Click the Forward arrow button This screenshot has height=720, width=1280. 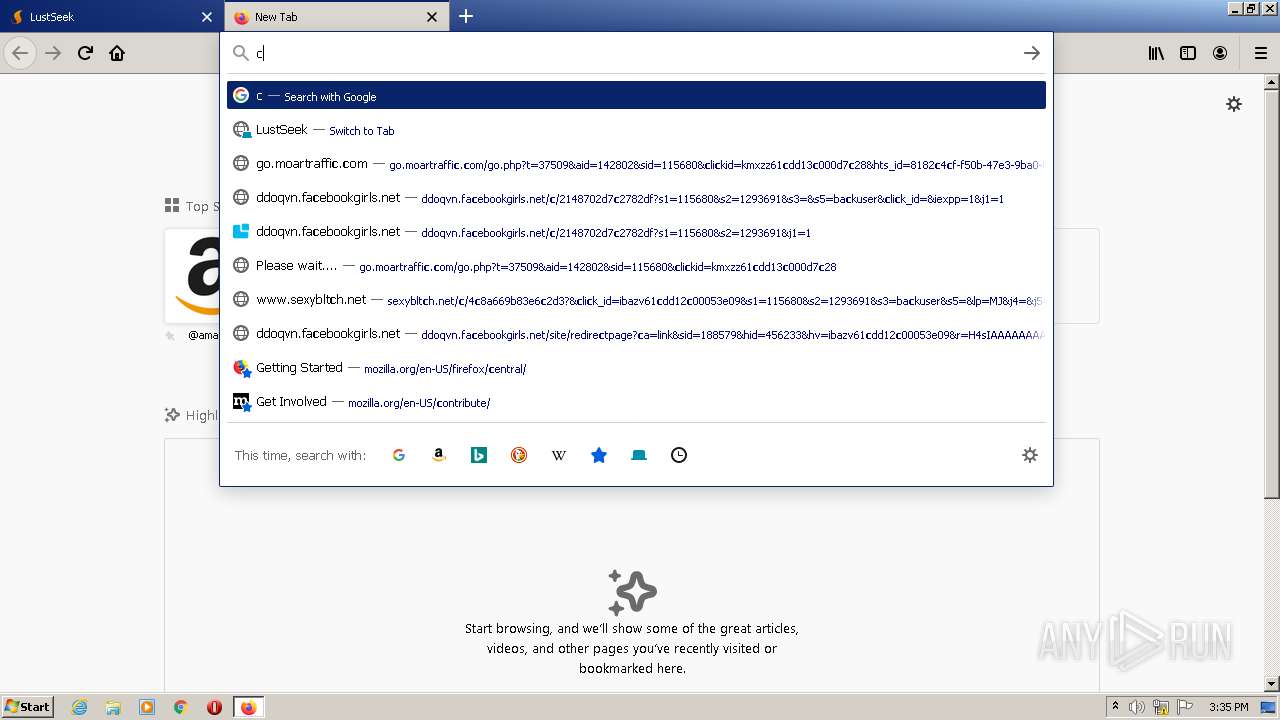click(53, 53)
